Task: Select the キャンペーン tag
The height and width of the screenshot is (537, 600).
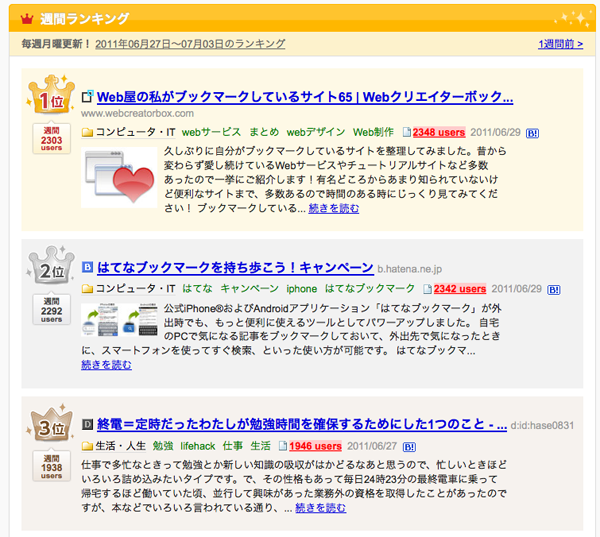Action: [249, 289]
